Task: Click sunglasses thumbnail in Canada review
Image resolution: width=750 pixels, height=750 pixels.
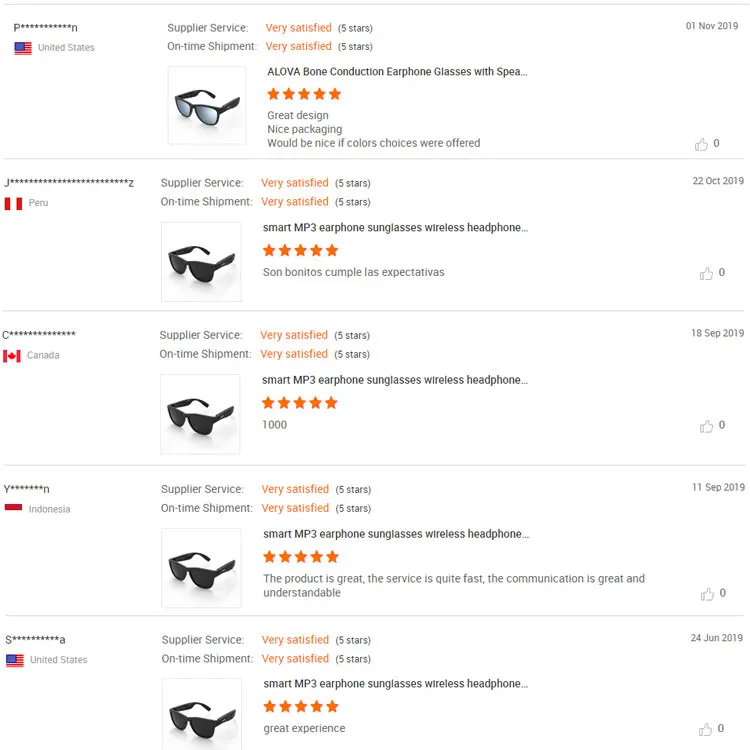Action: [x=200, y=414]
